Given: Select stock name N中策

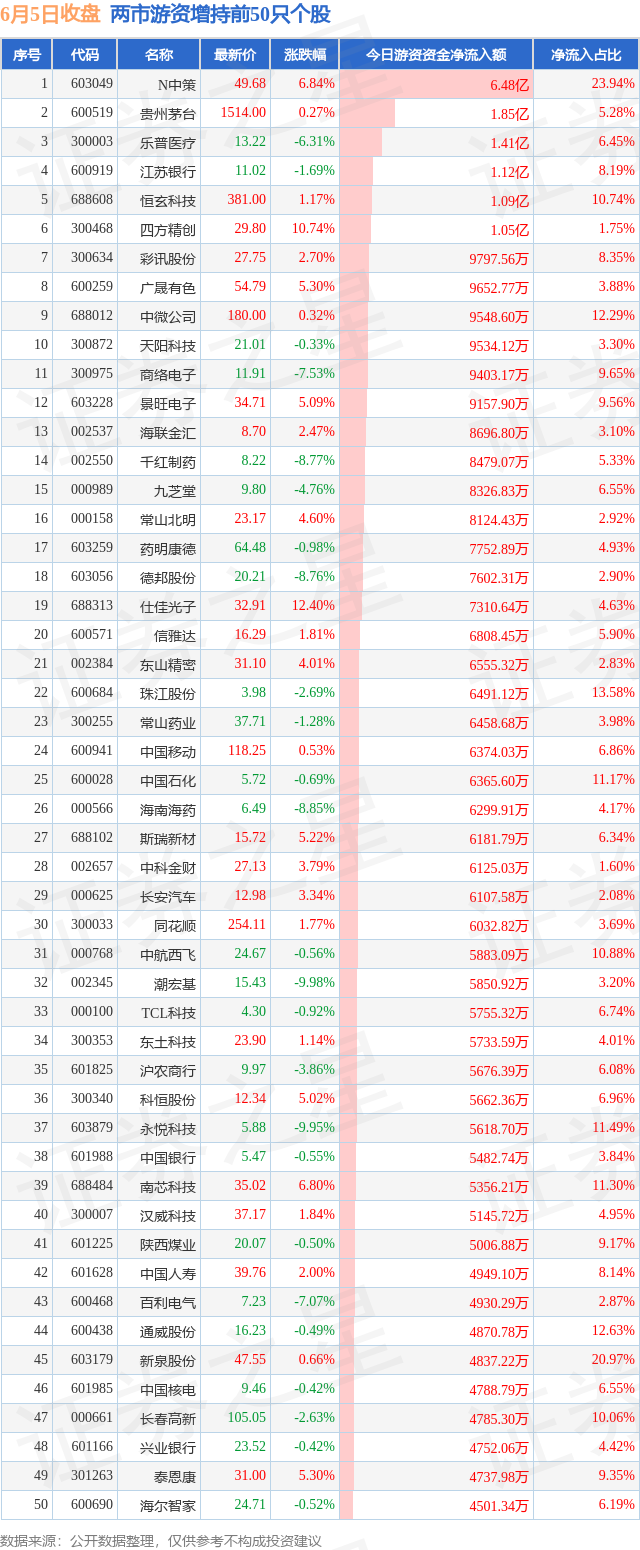Looking at the screenshot, I should click(178, 84).
